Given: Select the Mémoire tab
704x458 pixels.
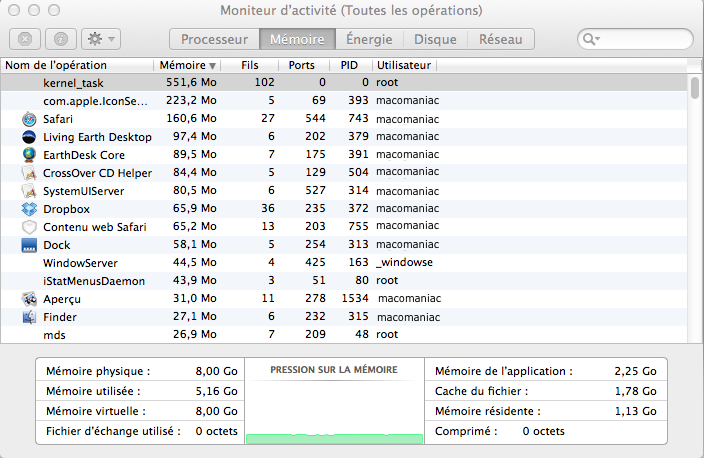Looking at the screenshot, I should [x=297, y=39].
